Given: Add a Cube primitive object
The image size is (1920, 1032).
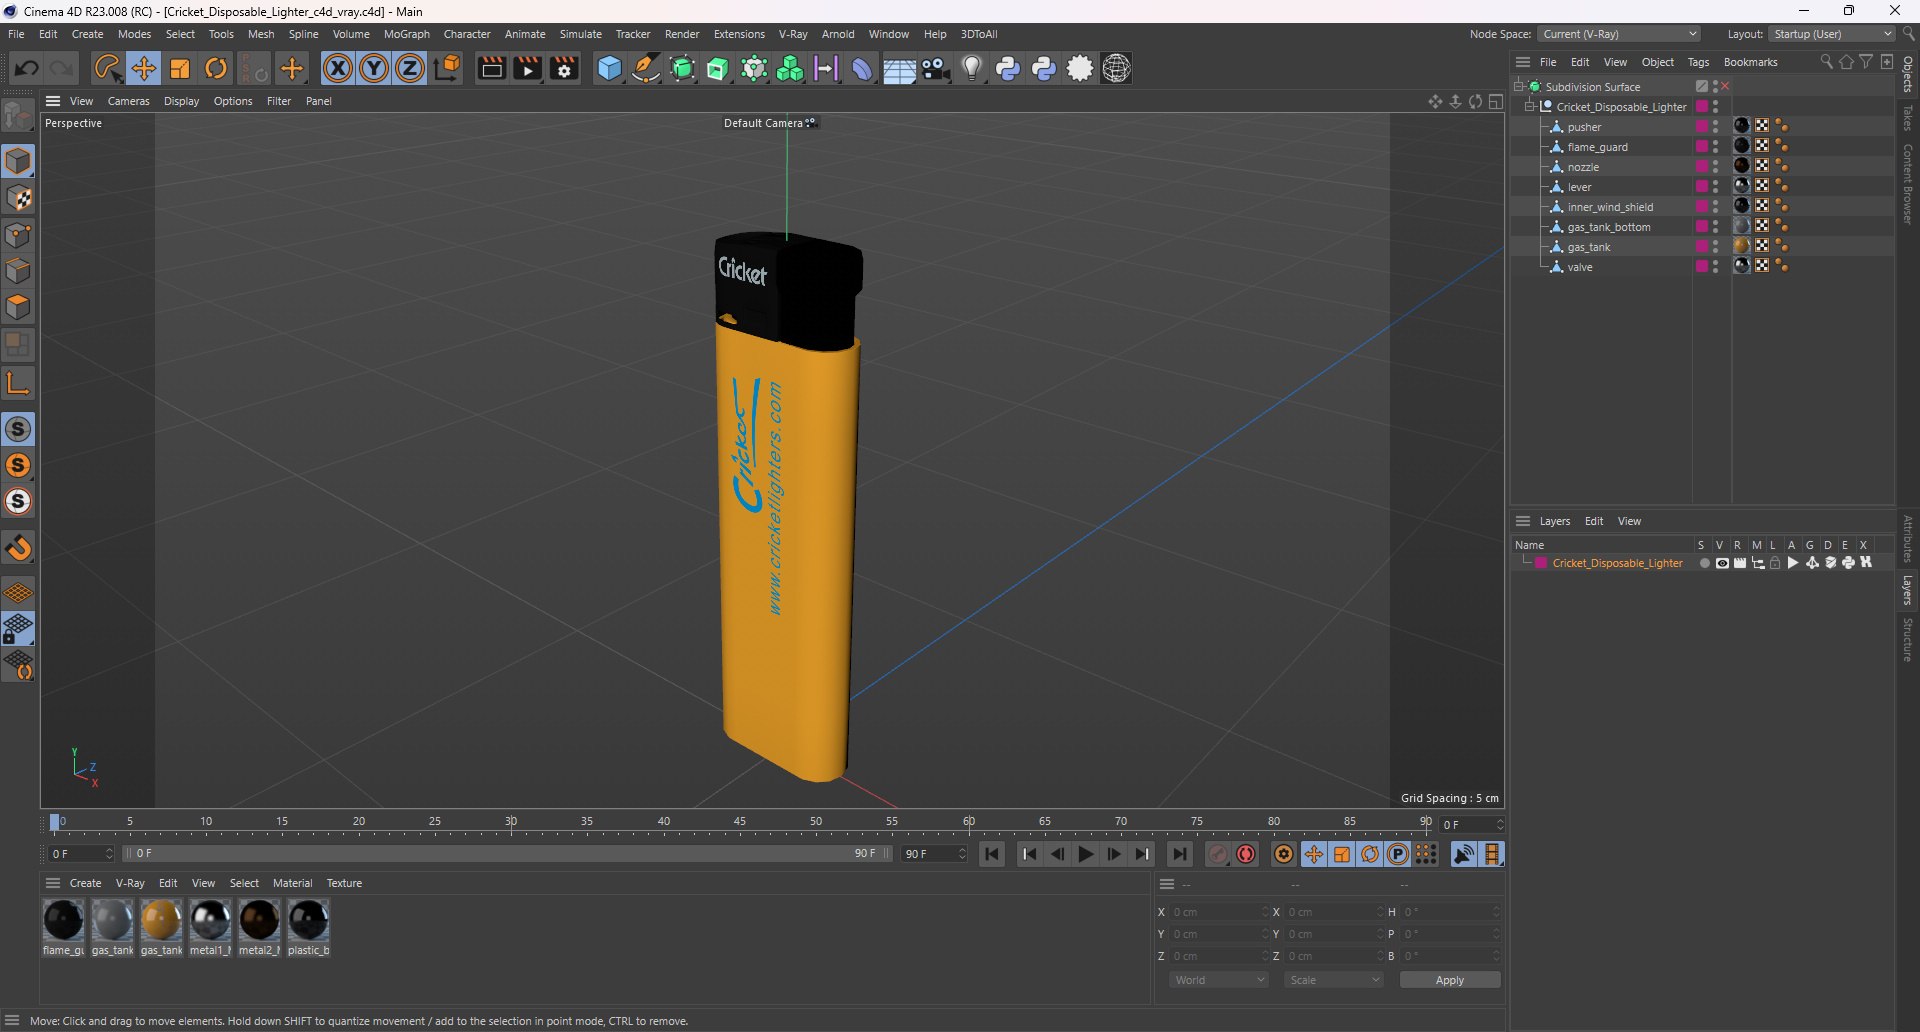Looking at the screenshot, I should tap(609, 68).
